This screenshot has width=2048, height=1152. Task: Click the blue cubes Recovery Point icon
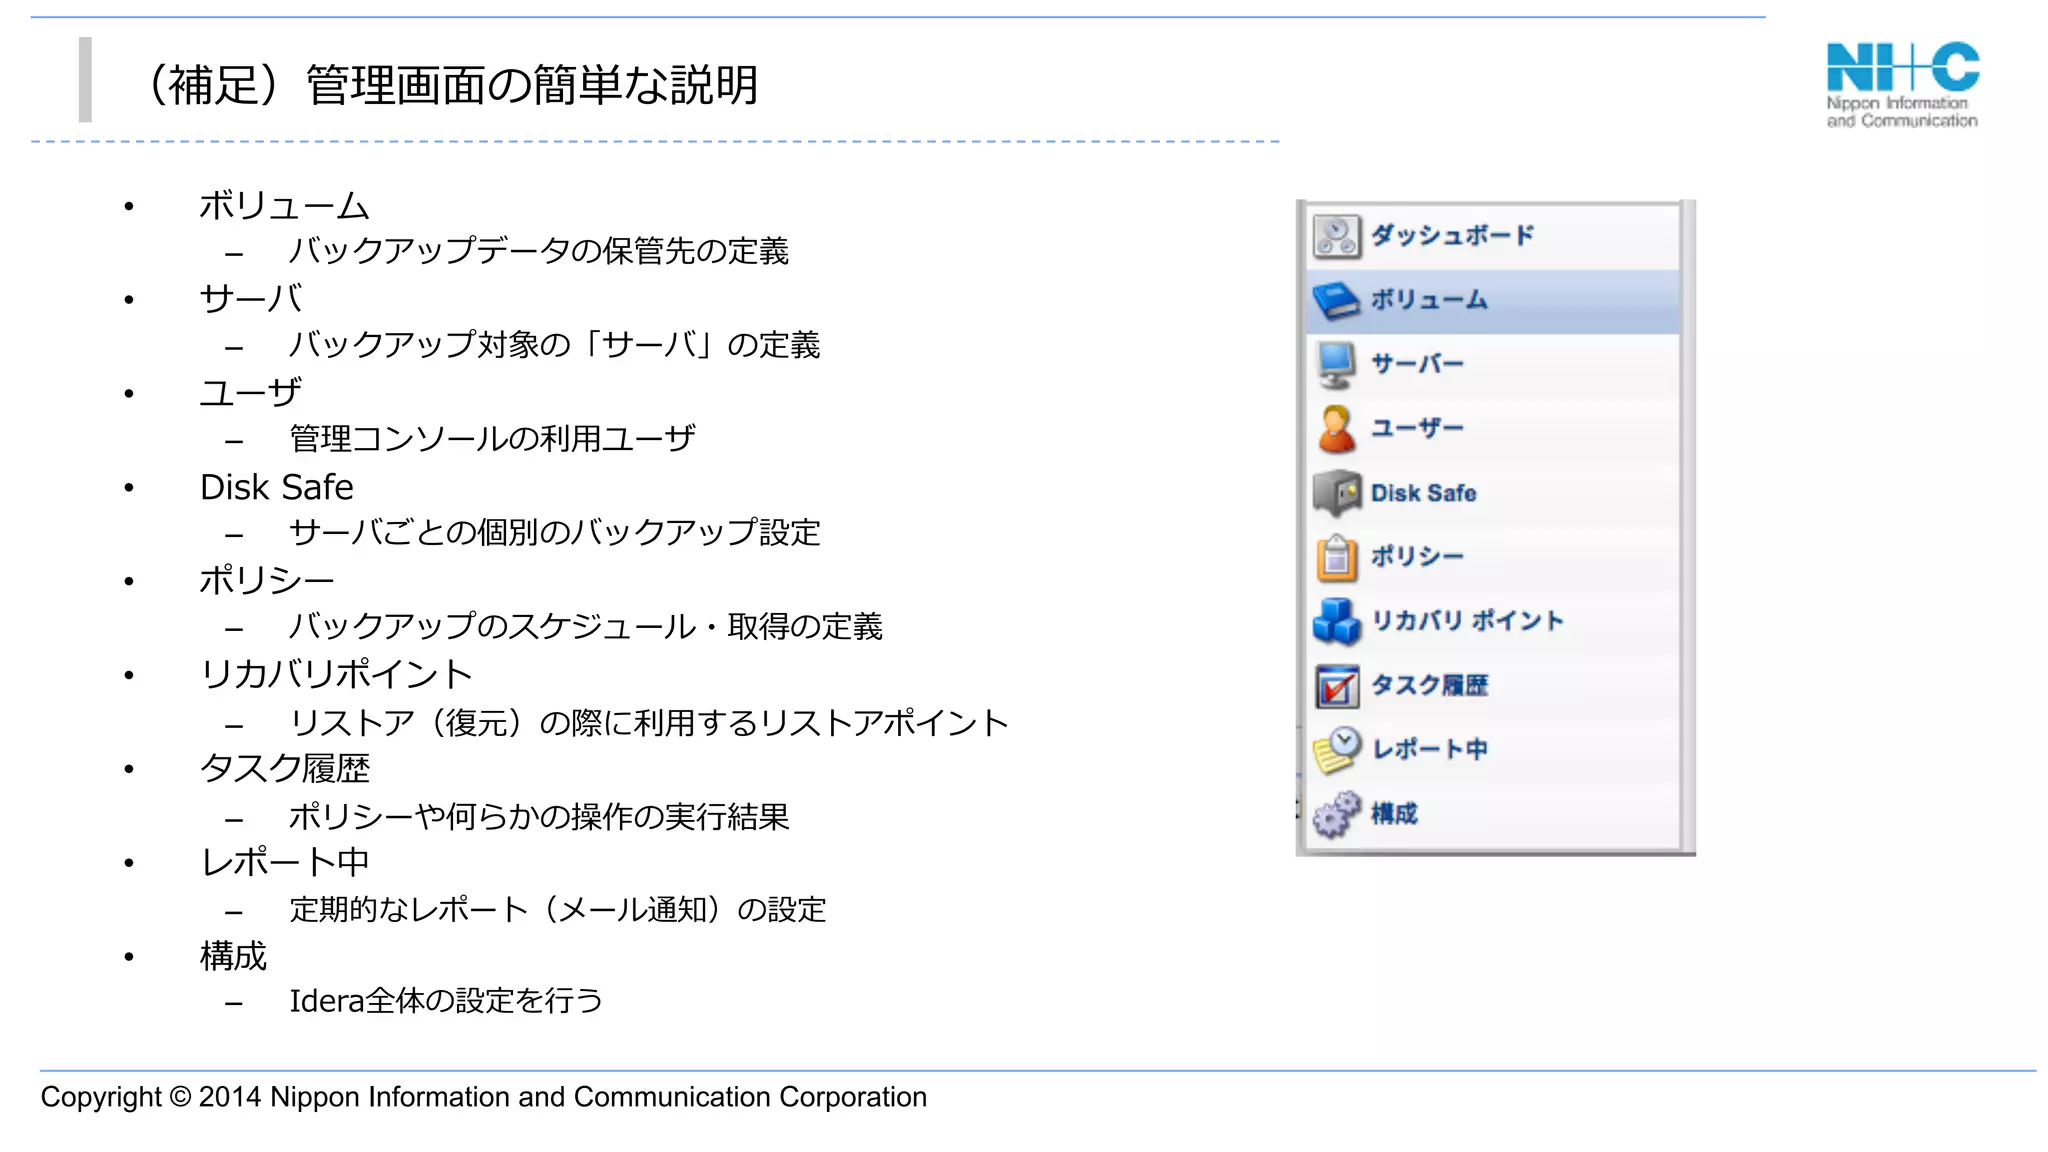tap(1337, 621)
